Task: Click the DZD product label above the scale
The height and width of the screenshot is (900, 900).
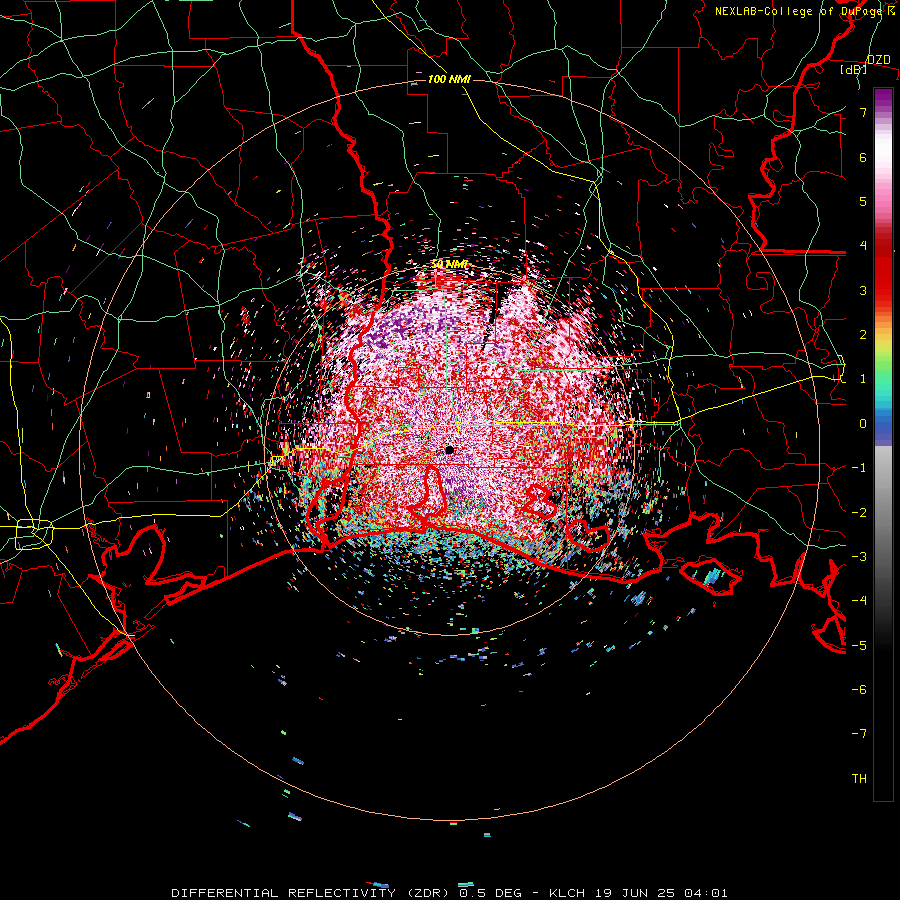Action: [x=879, y=60]
